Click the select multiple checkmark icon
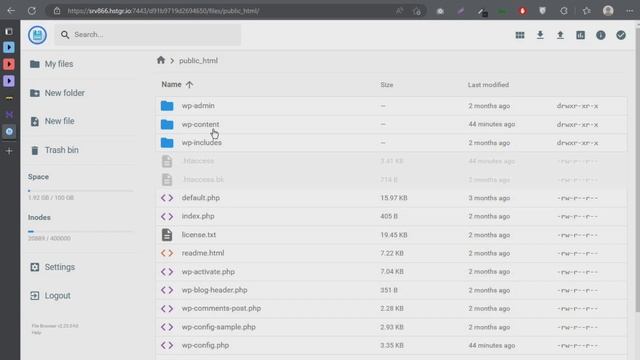Viewport: 640px width, 360px height. 621,35
